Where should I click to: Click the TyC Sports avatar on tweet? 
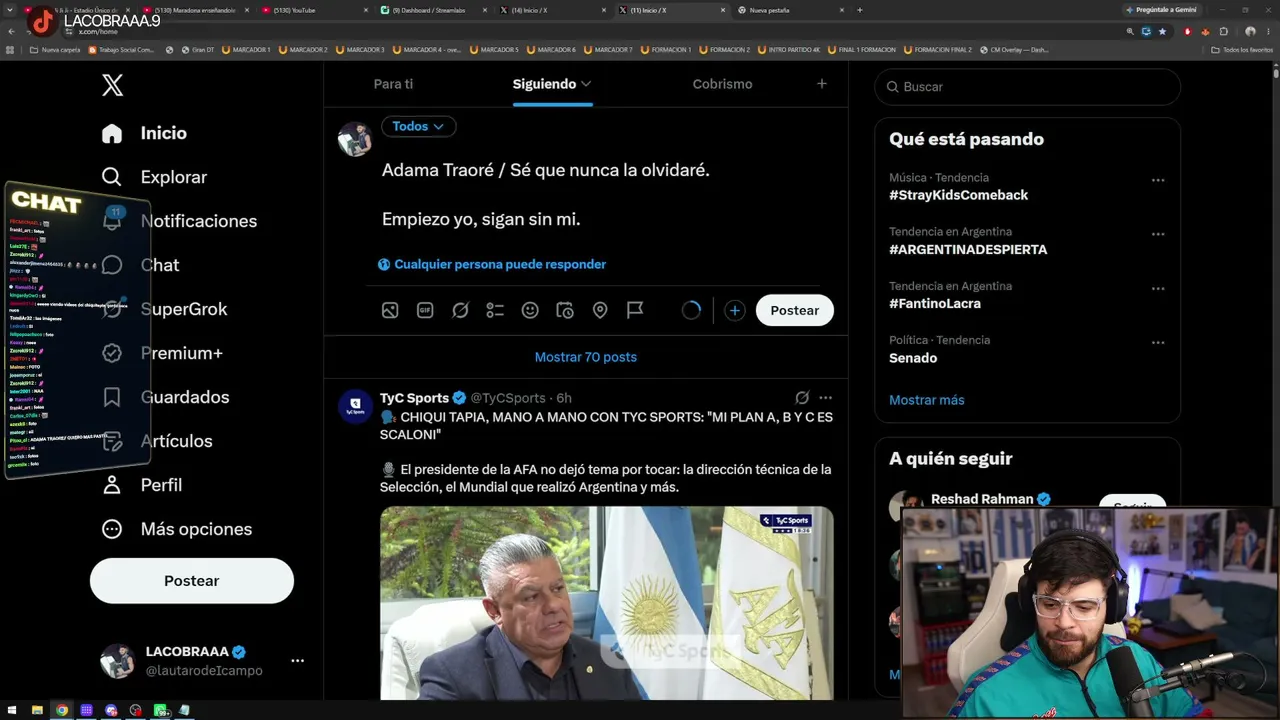[355, 406]
